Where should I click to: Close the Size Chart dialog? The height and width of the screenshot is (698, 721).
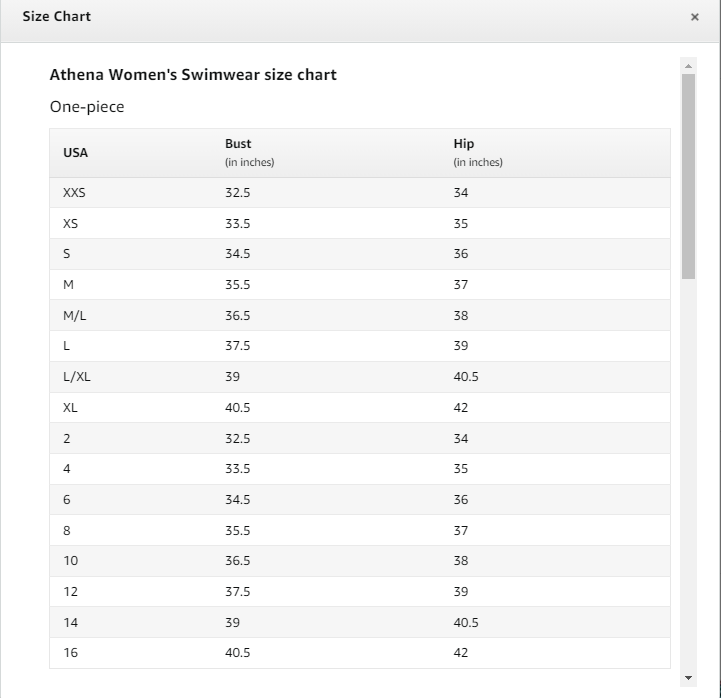(x=694, y=17)
